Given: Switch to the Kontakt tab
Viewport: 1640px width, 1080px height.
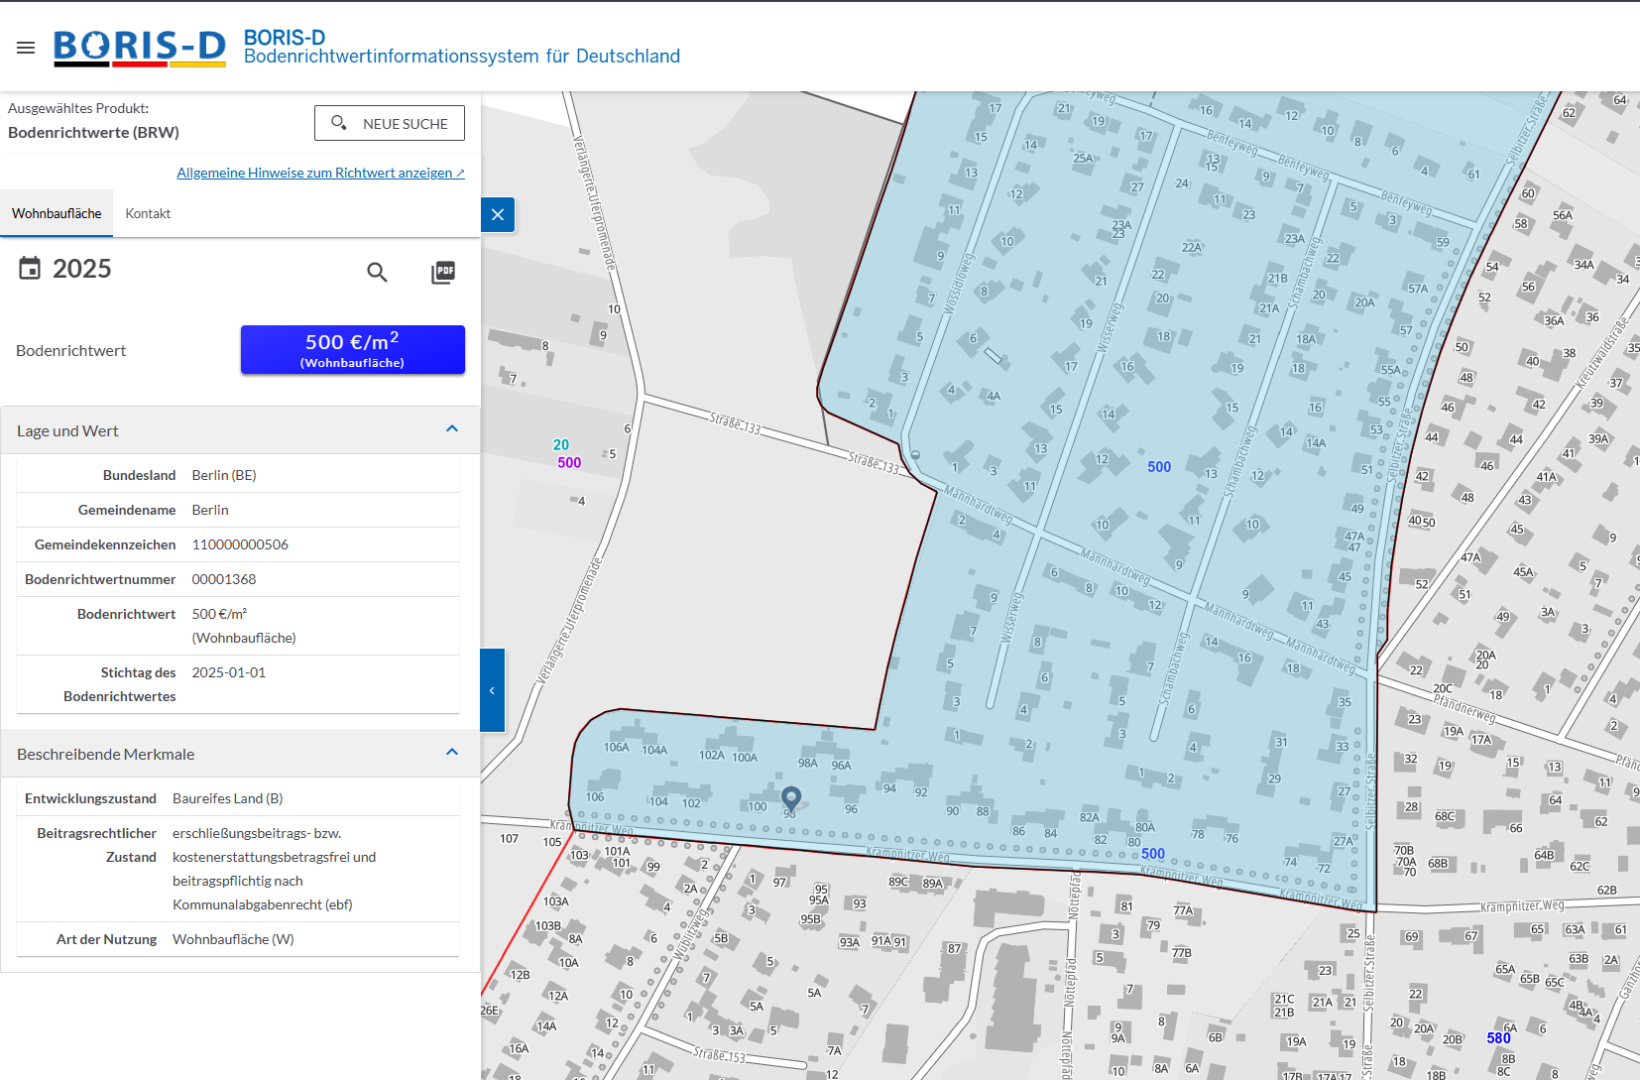Looking at the screenshot, I should click(148, 214).
